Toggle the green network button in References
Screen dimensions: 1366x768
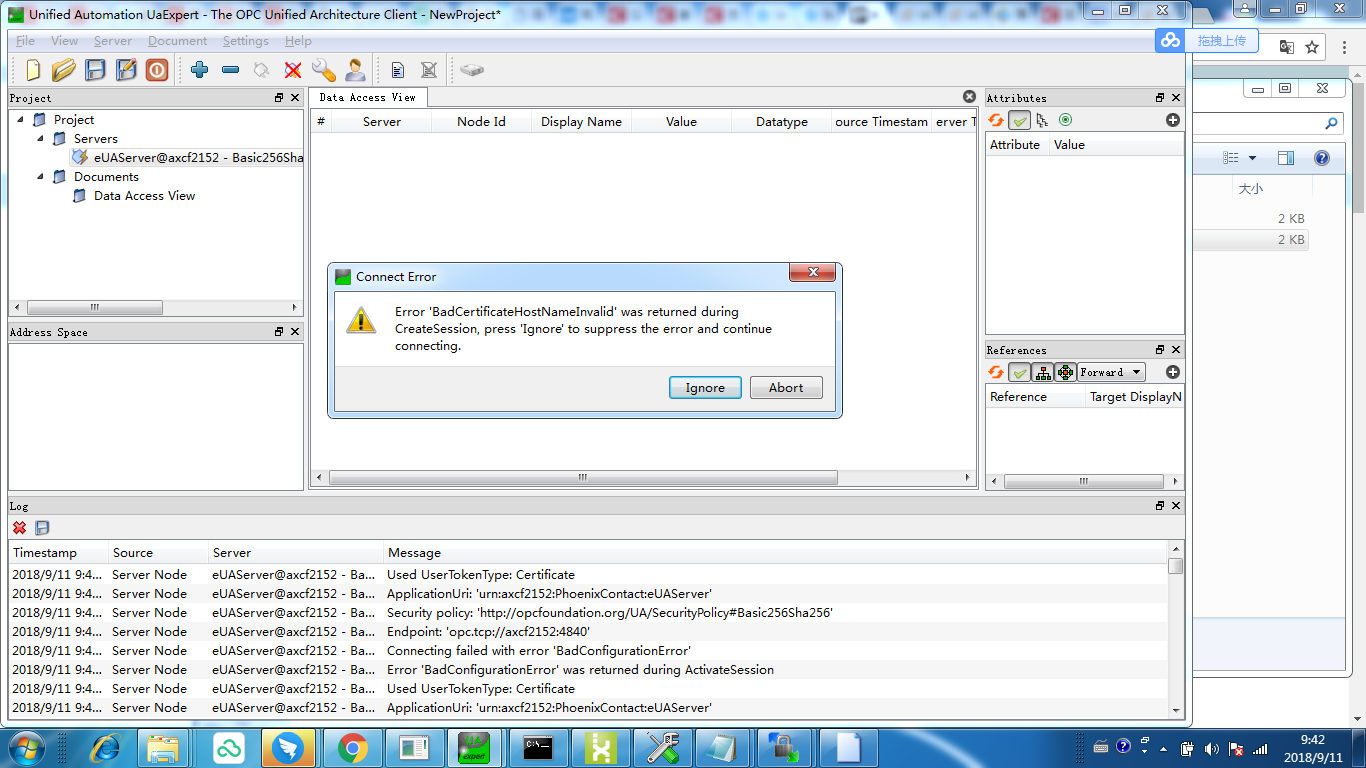pos(1066,372)
